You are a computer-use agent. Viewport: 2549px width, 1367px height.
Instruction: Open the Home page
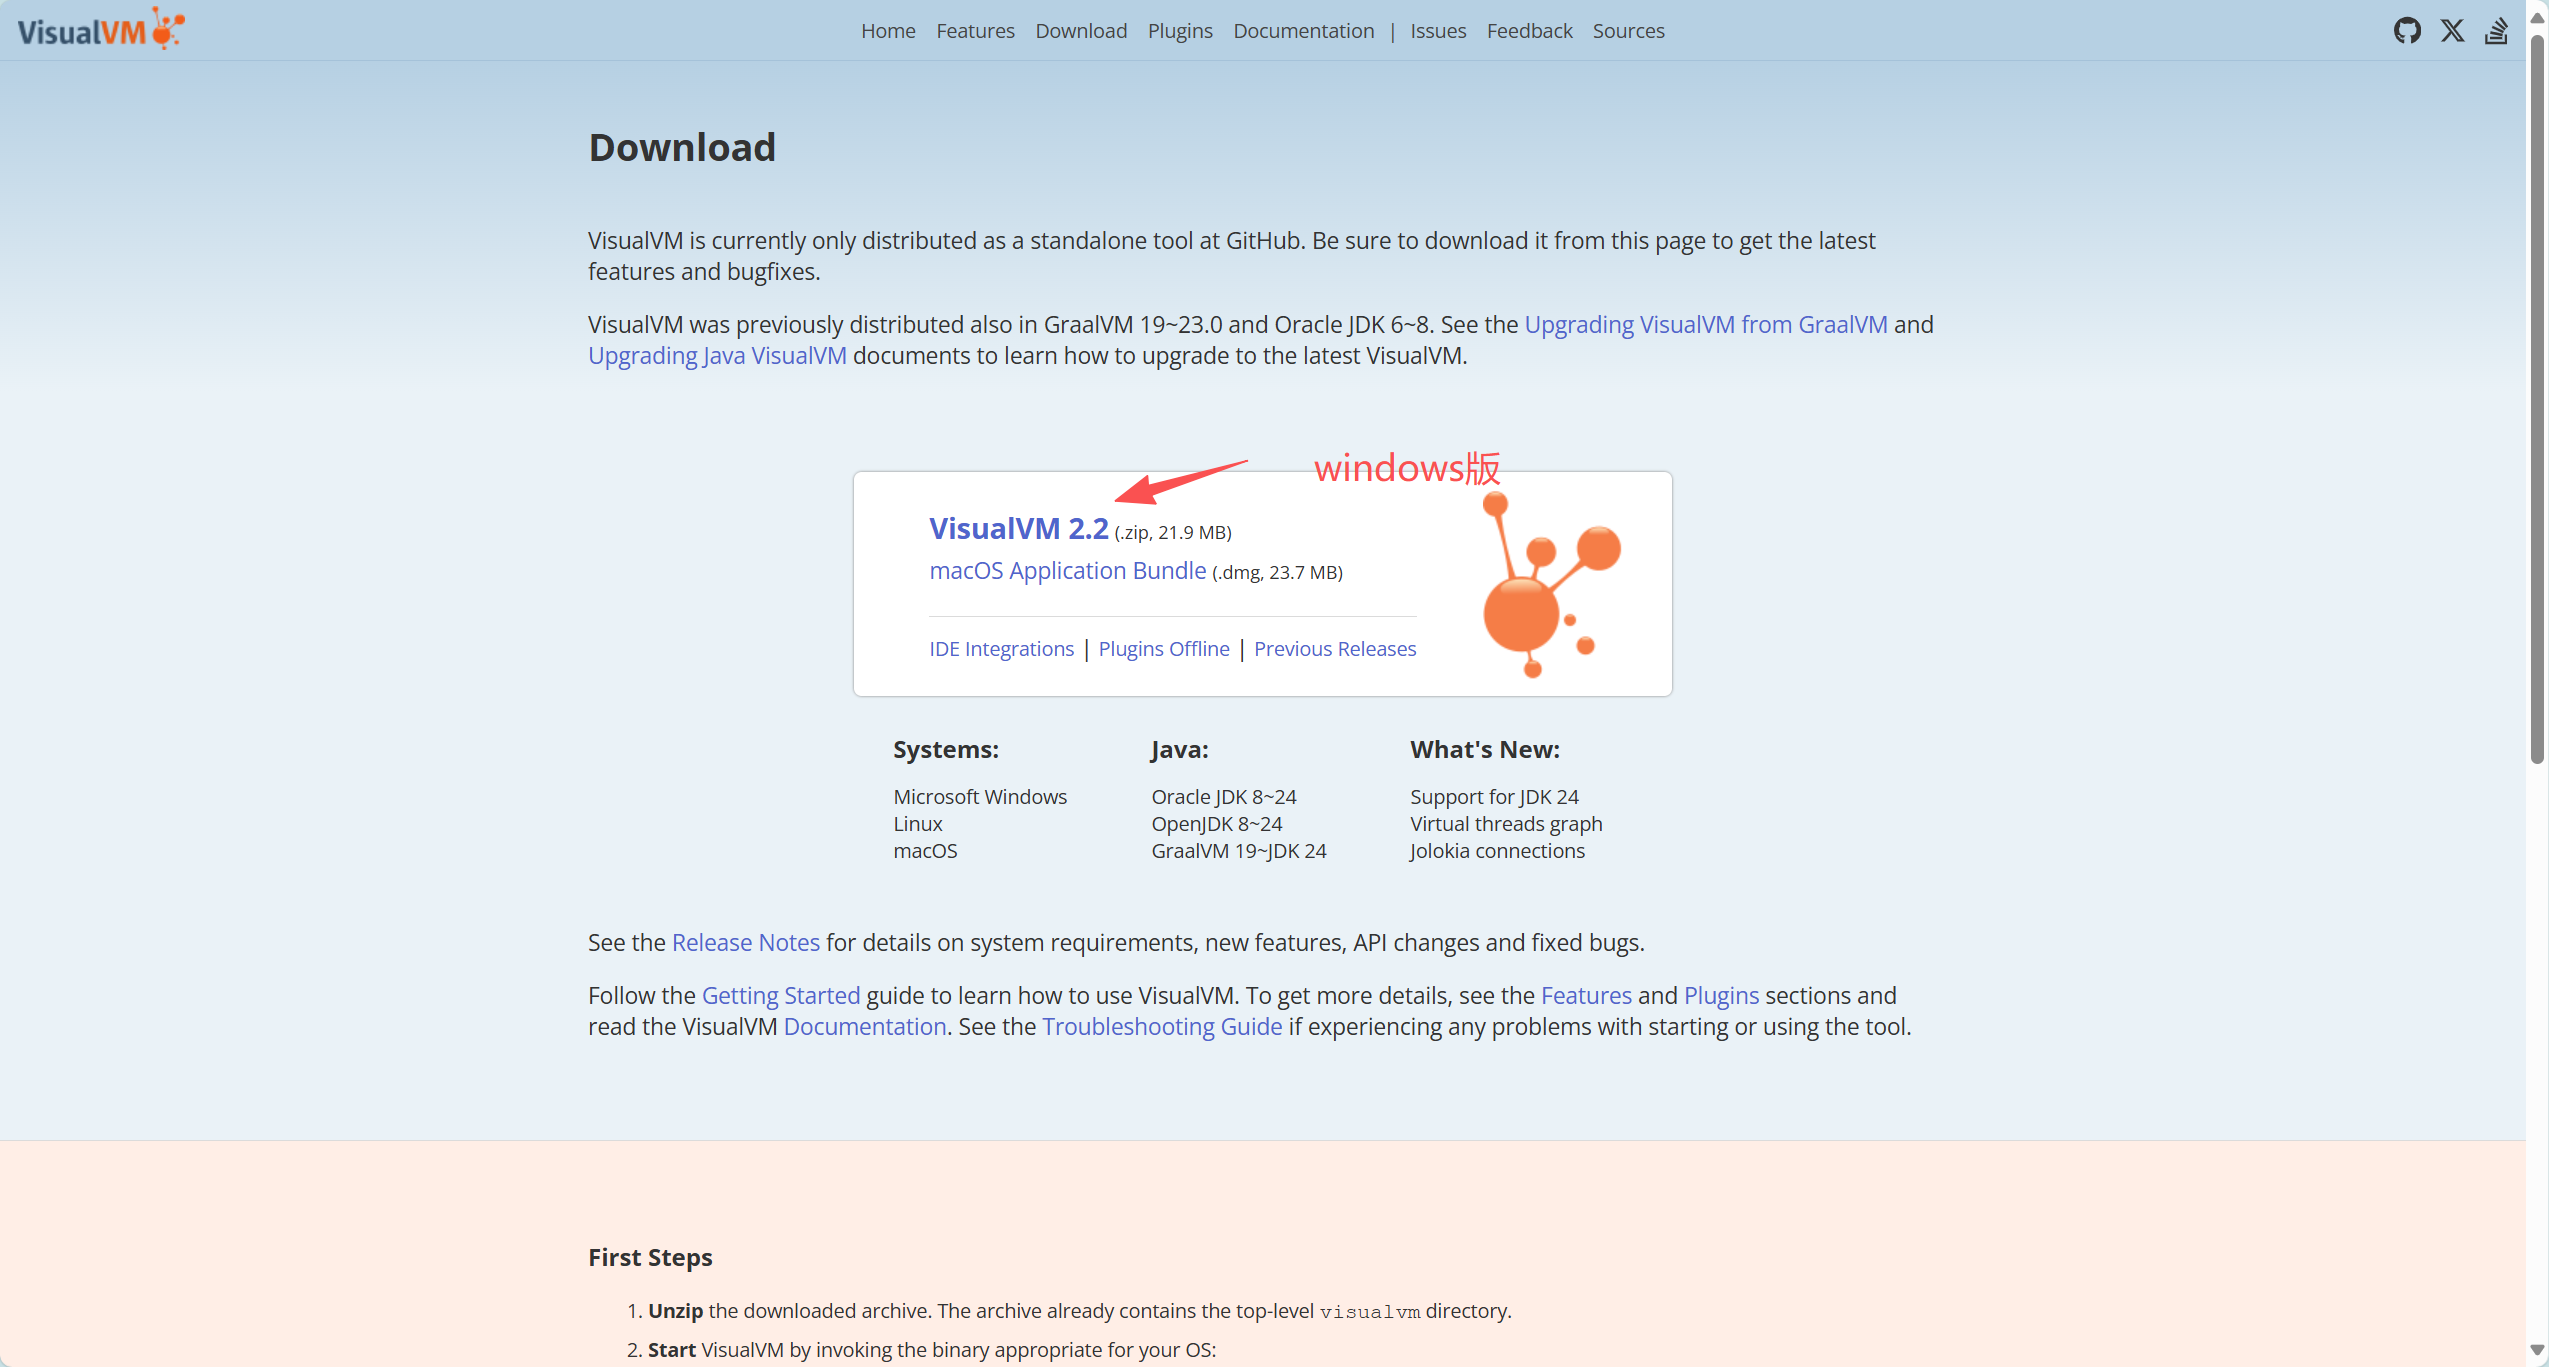pos(888,31)
